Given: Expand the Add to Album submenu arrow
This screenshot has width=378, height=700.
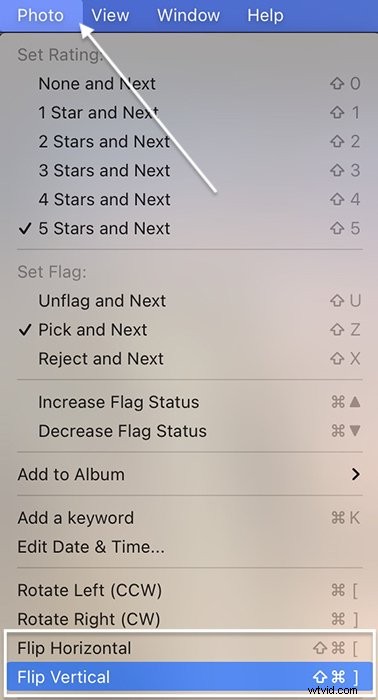Looking at the screenshot, I should pos(355,474).
